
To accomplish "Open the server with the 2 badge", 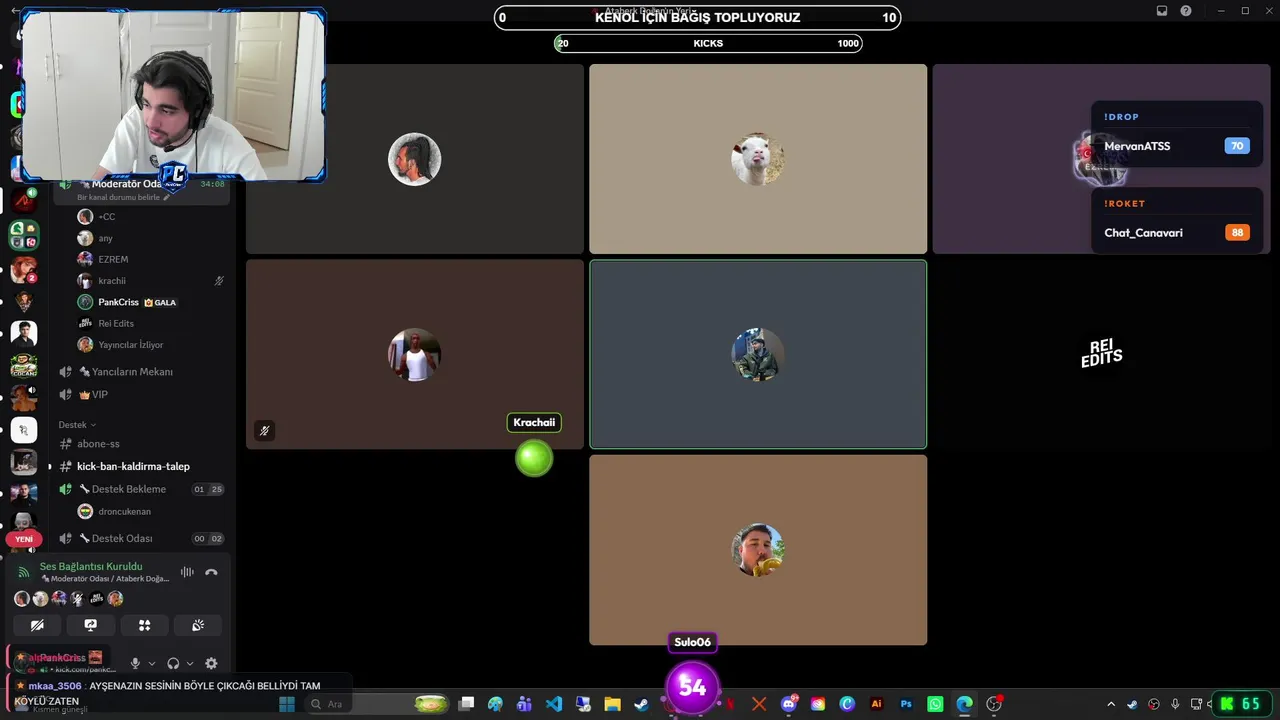I will pyautogui.click(x=24, y=270).
